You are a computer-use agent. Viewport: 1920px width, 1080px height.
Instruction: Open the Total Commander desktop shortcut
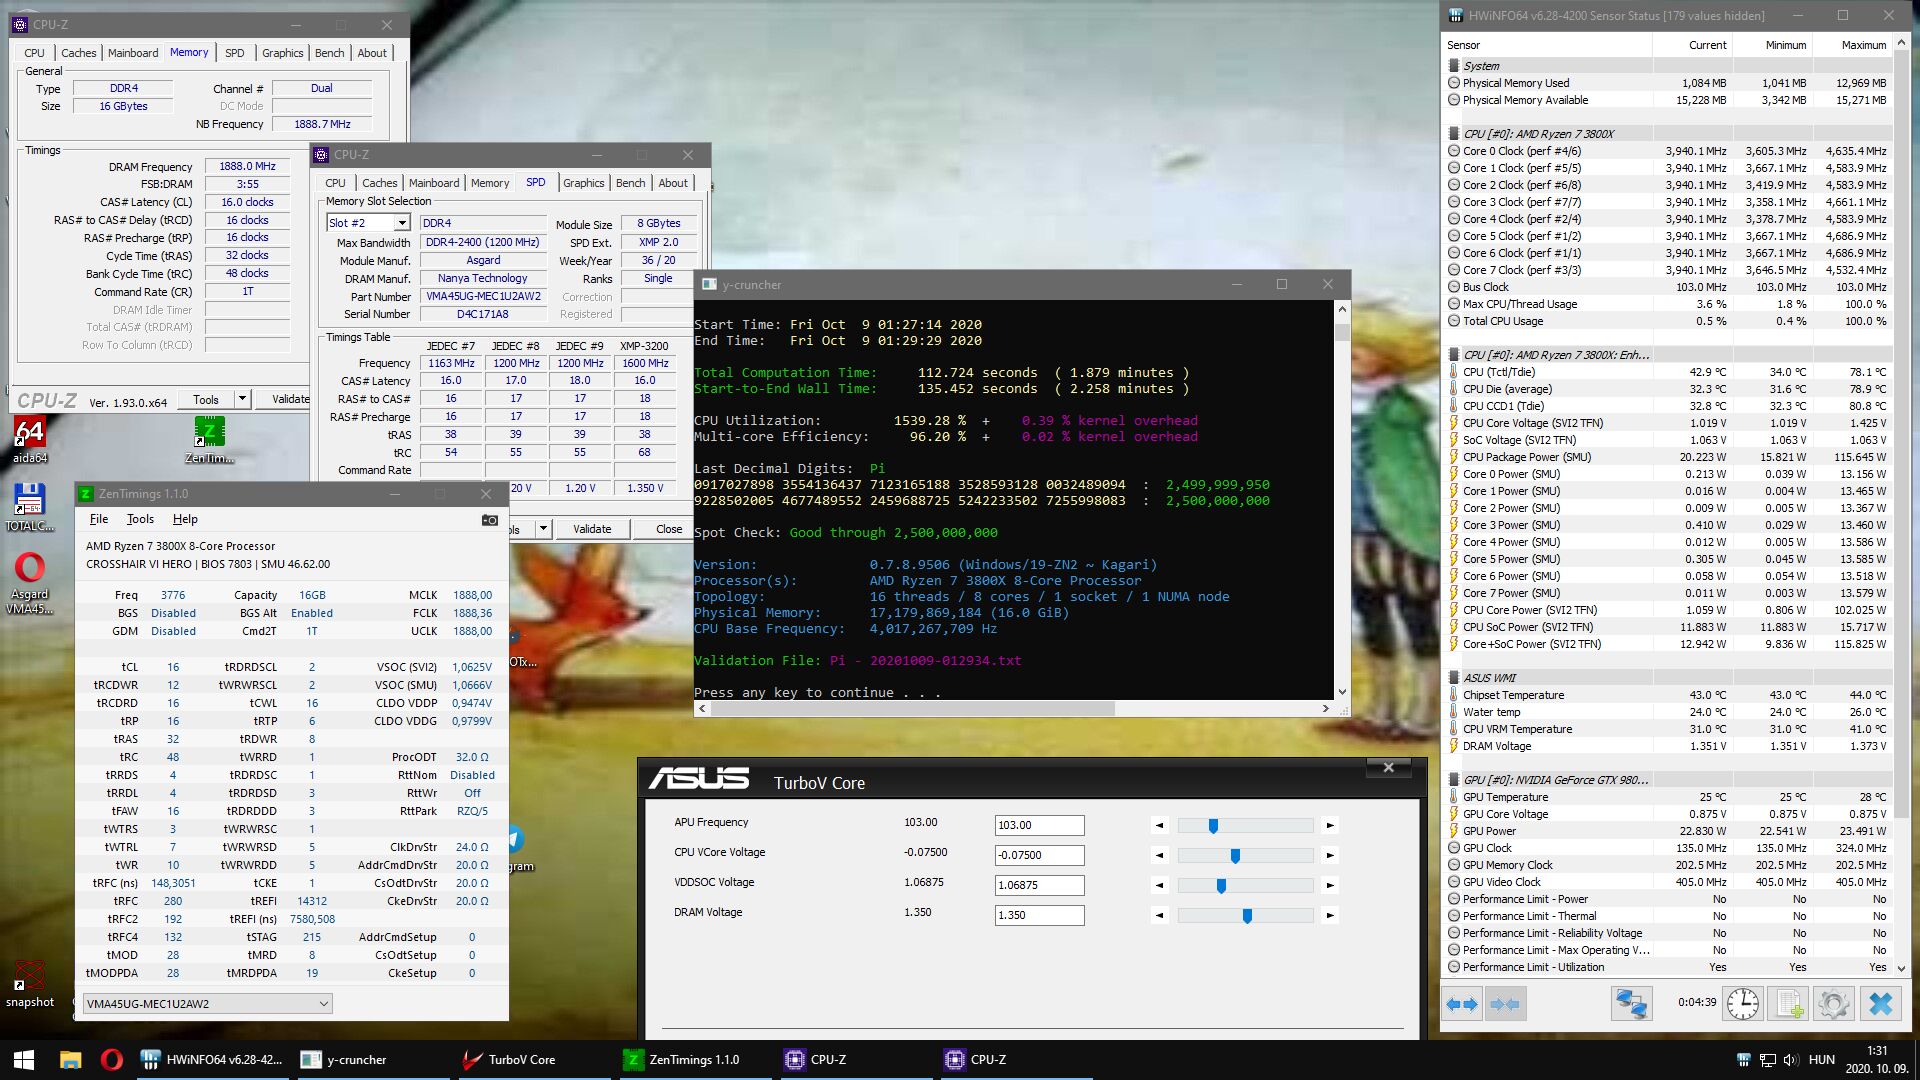pos(29,508)
